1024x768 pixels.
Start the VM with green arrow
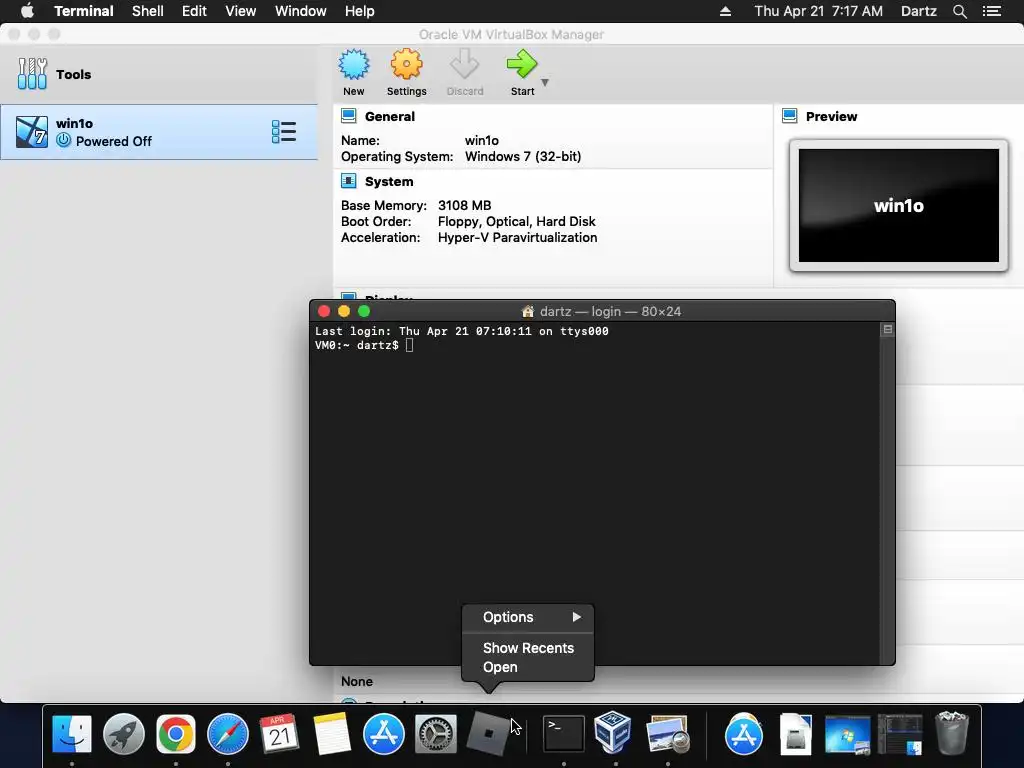point(521,65)
